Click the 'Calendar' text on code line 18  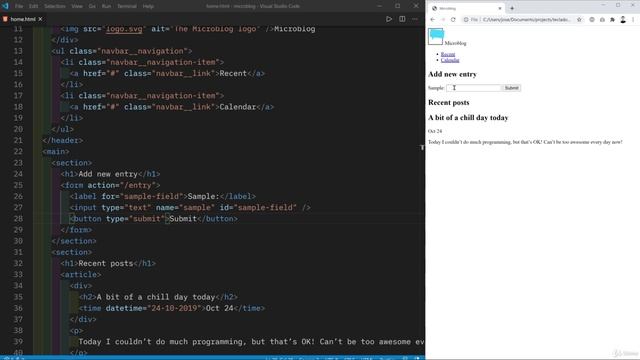[x=238, y=107]
